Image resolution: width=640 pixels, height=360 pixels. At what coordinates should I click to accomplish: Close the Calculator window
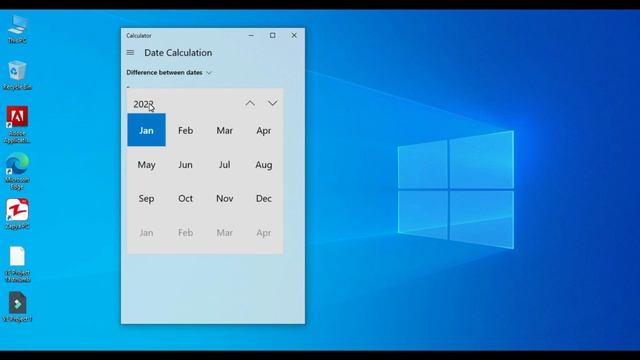(x=294, y=36)
